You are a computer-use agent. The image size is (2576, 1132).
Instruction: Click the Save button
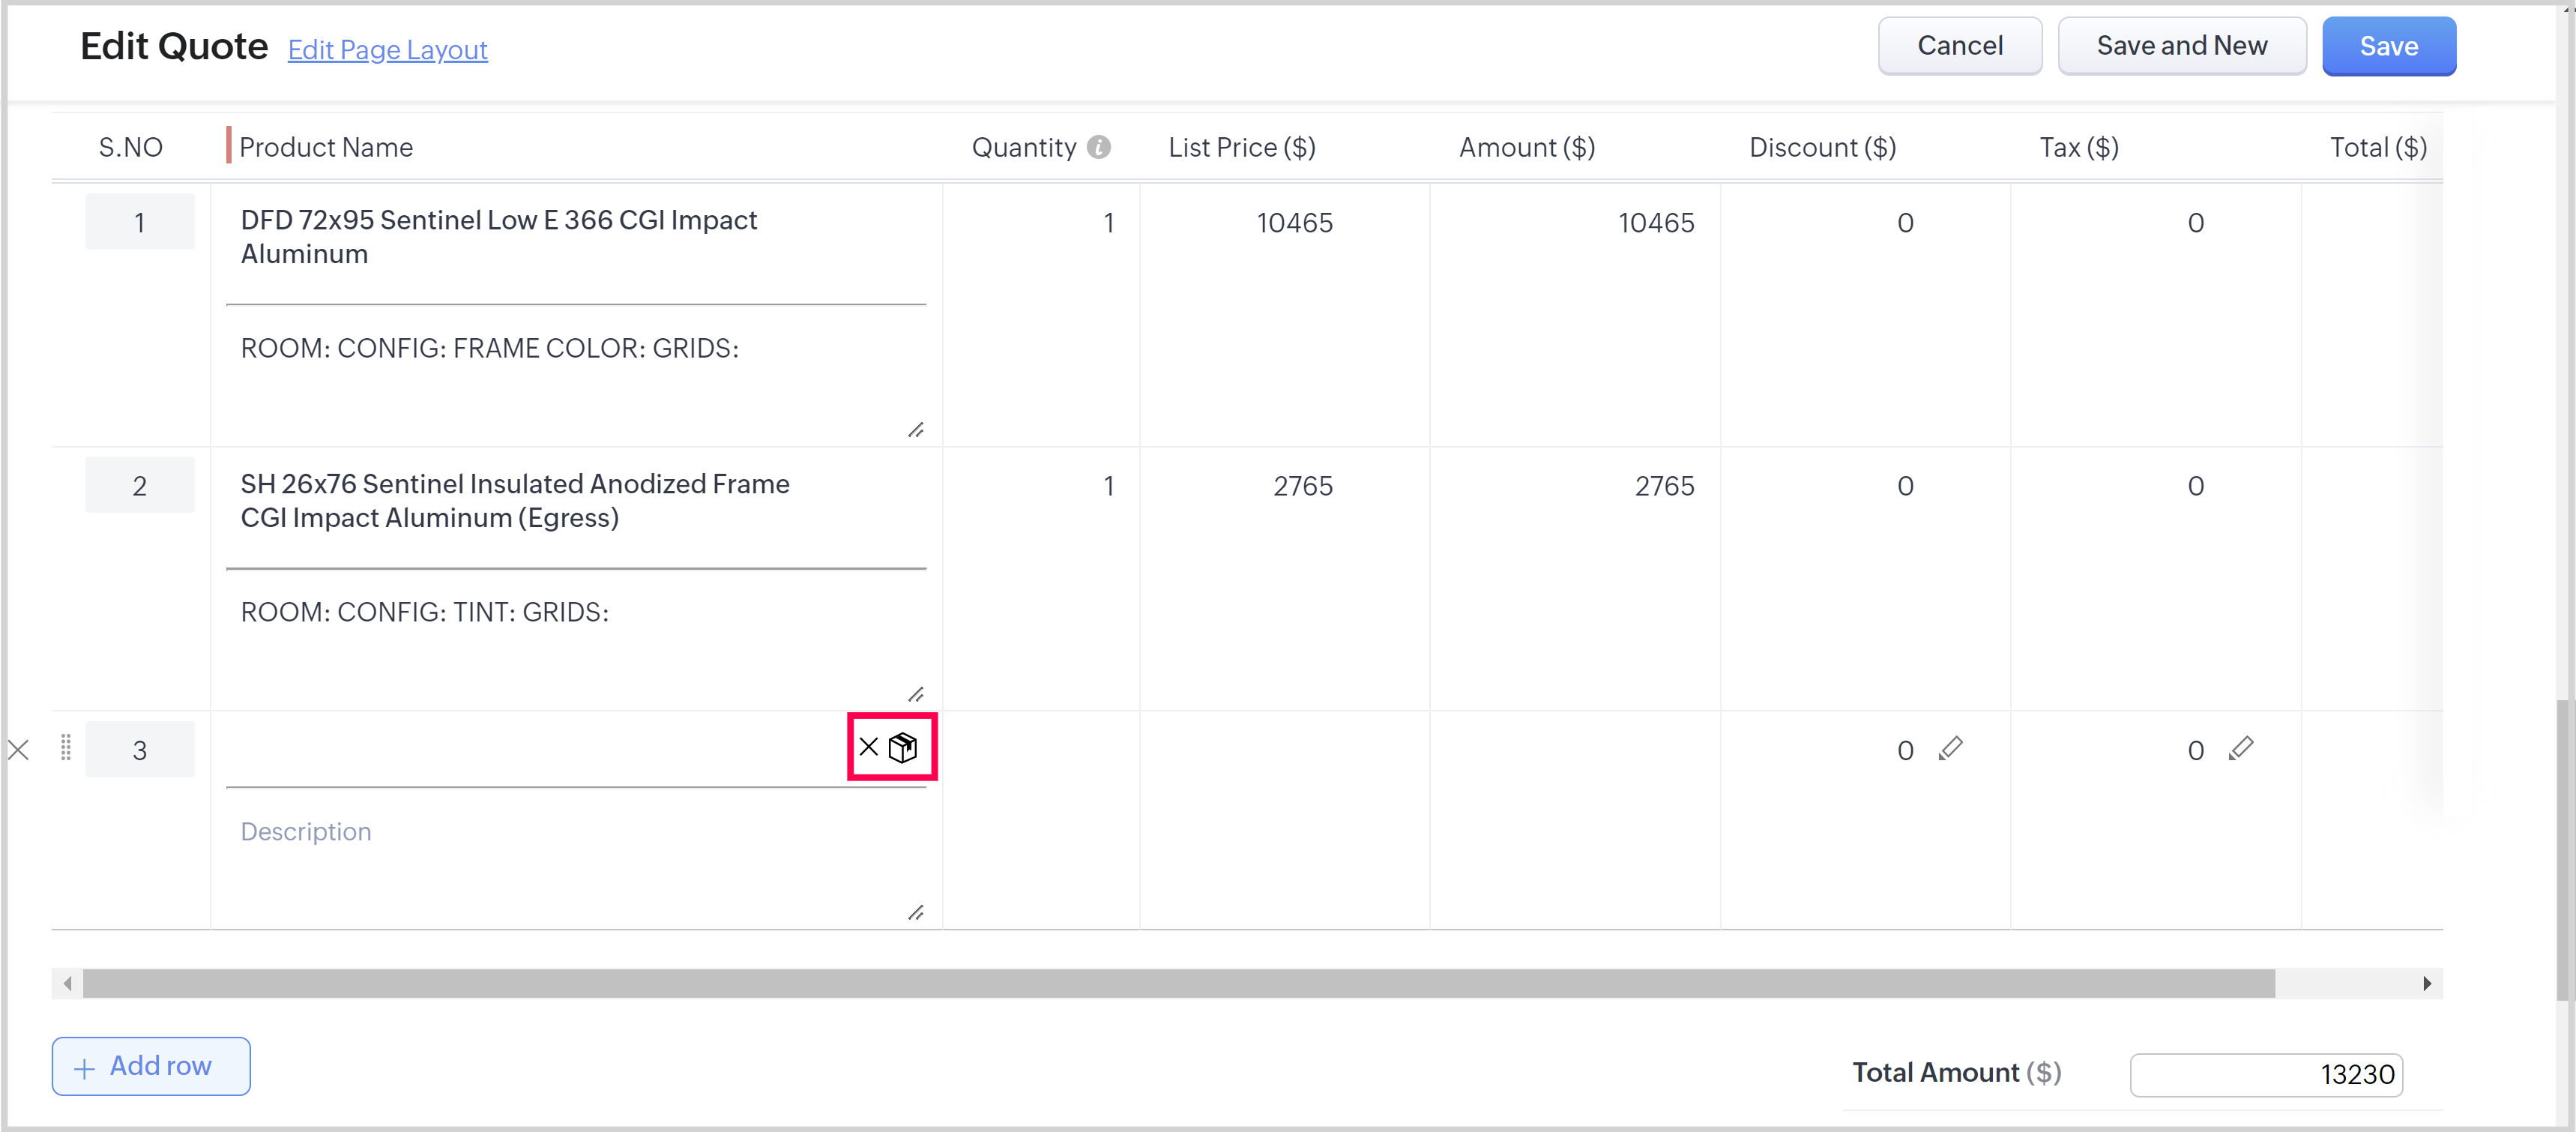point(2387,46)
